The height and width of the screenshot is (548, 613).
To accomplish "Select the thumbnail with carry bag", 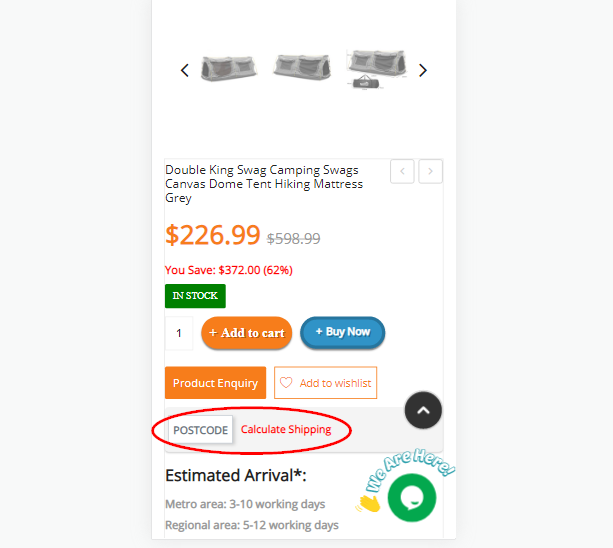I will 377,69.
